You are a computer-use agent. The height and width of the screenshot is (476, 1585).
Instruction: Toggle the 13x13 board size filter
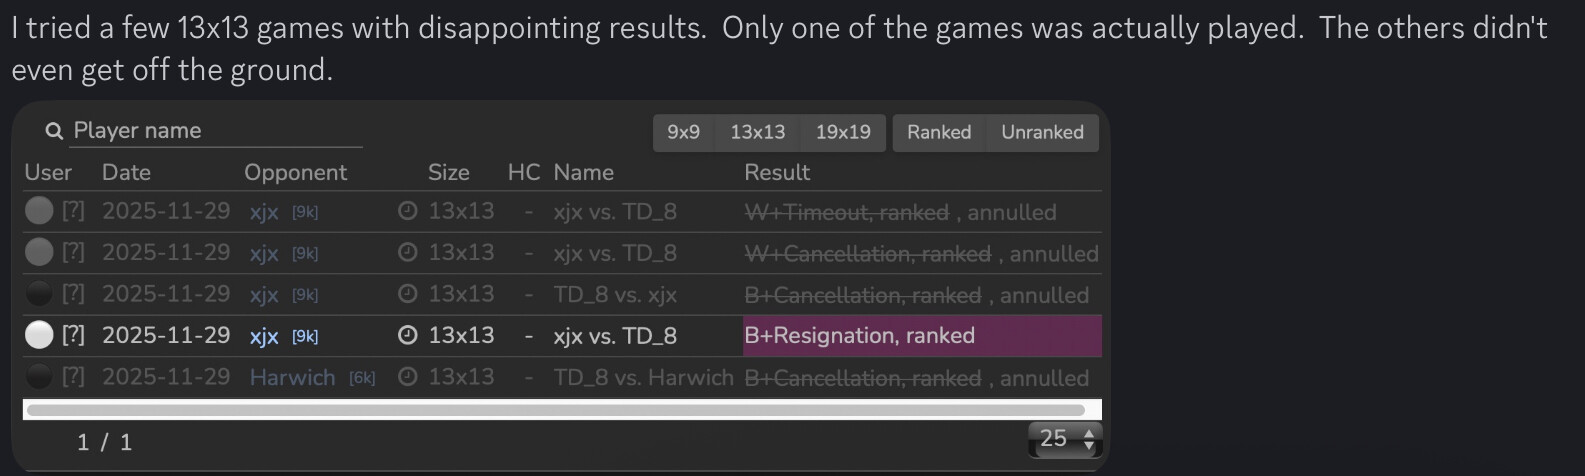click(757, 132)
